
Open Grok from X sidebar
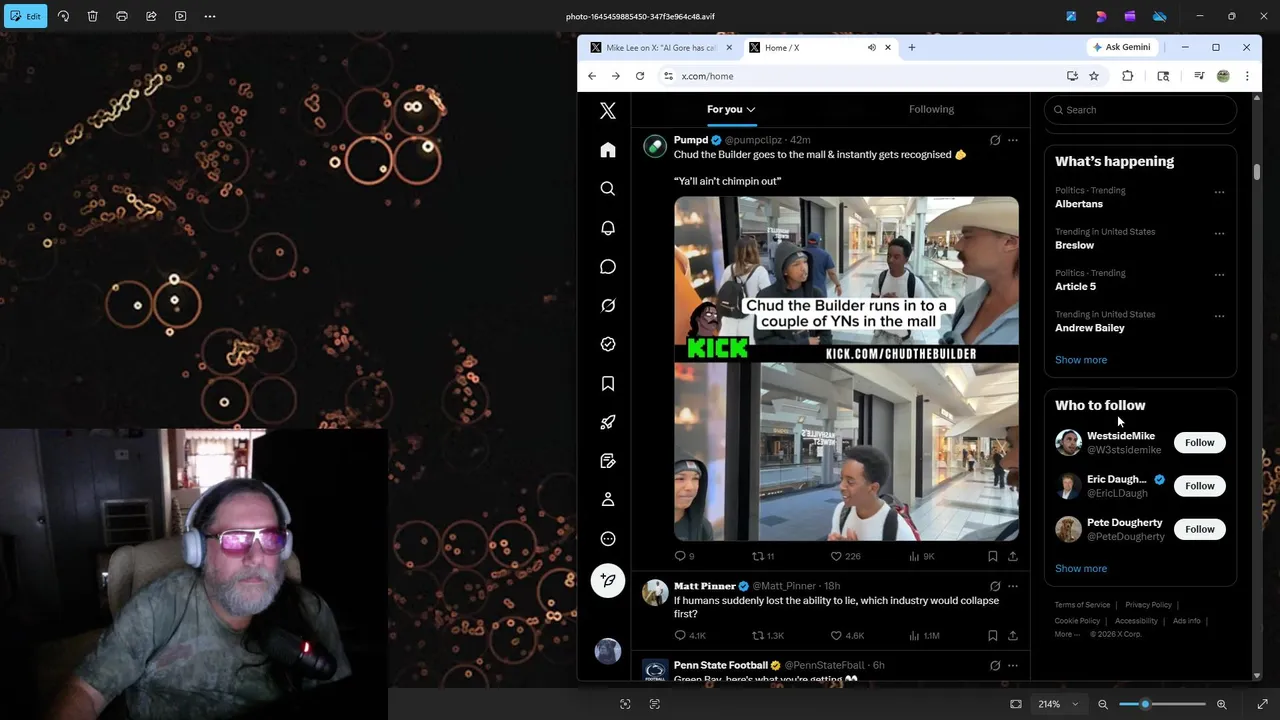pyautogui.click(x=608, y=306)
